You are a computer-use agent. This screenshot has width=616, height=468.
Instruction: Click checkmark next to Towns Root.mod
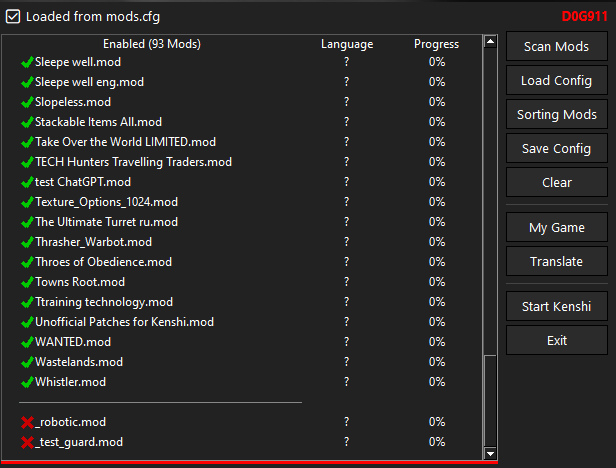point(27,282)
